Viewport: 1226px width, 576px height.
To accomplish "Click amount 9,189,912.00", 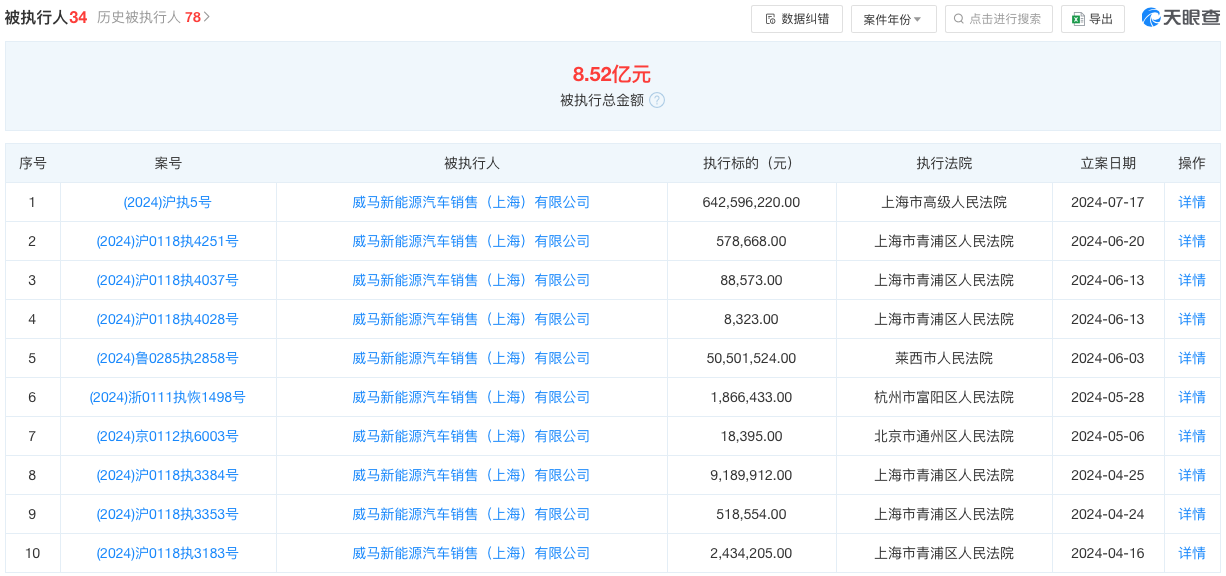I will point(751,475).
